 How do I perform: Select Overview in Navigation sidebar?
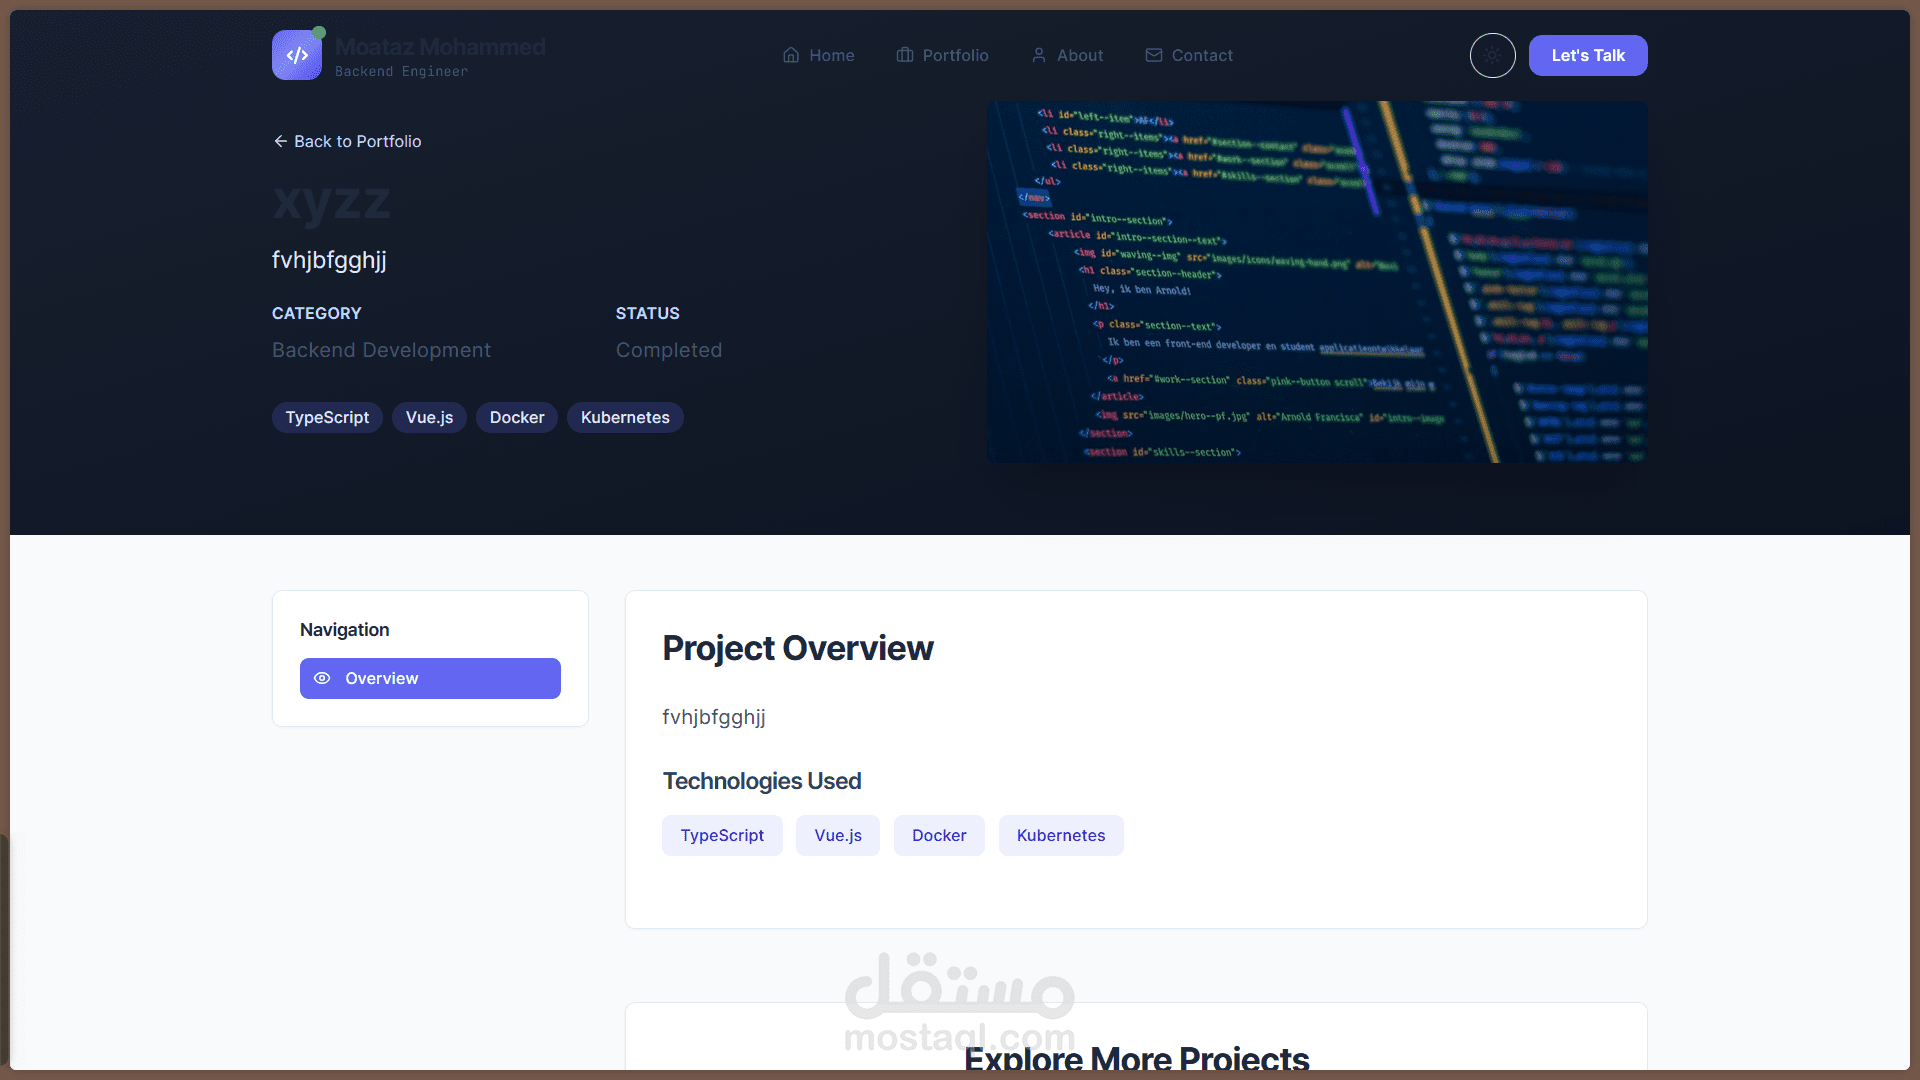[430, 678]
